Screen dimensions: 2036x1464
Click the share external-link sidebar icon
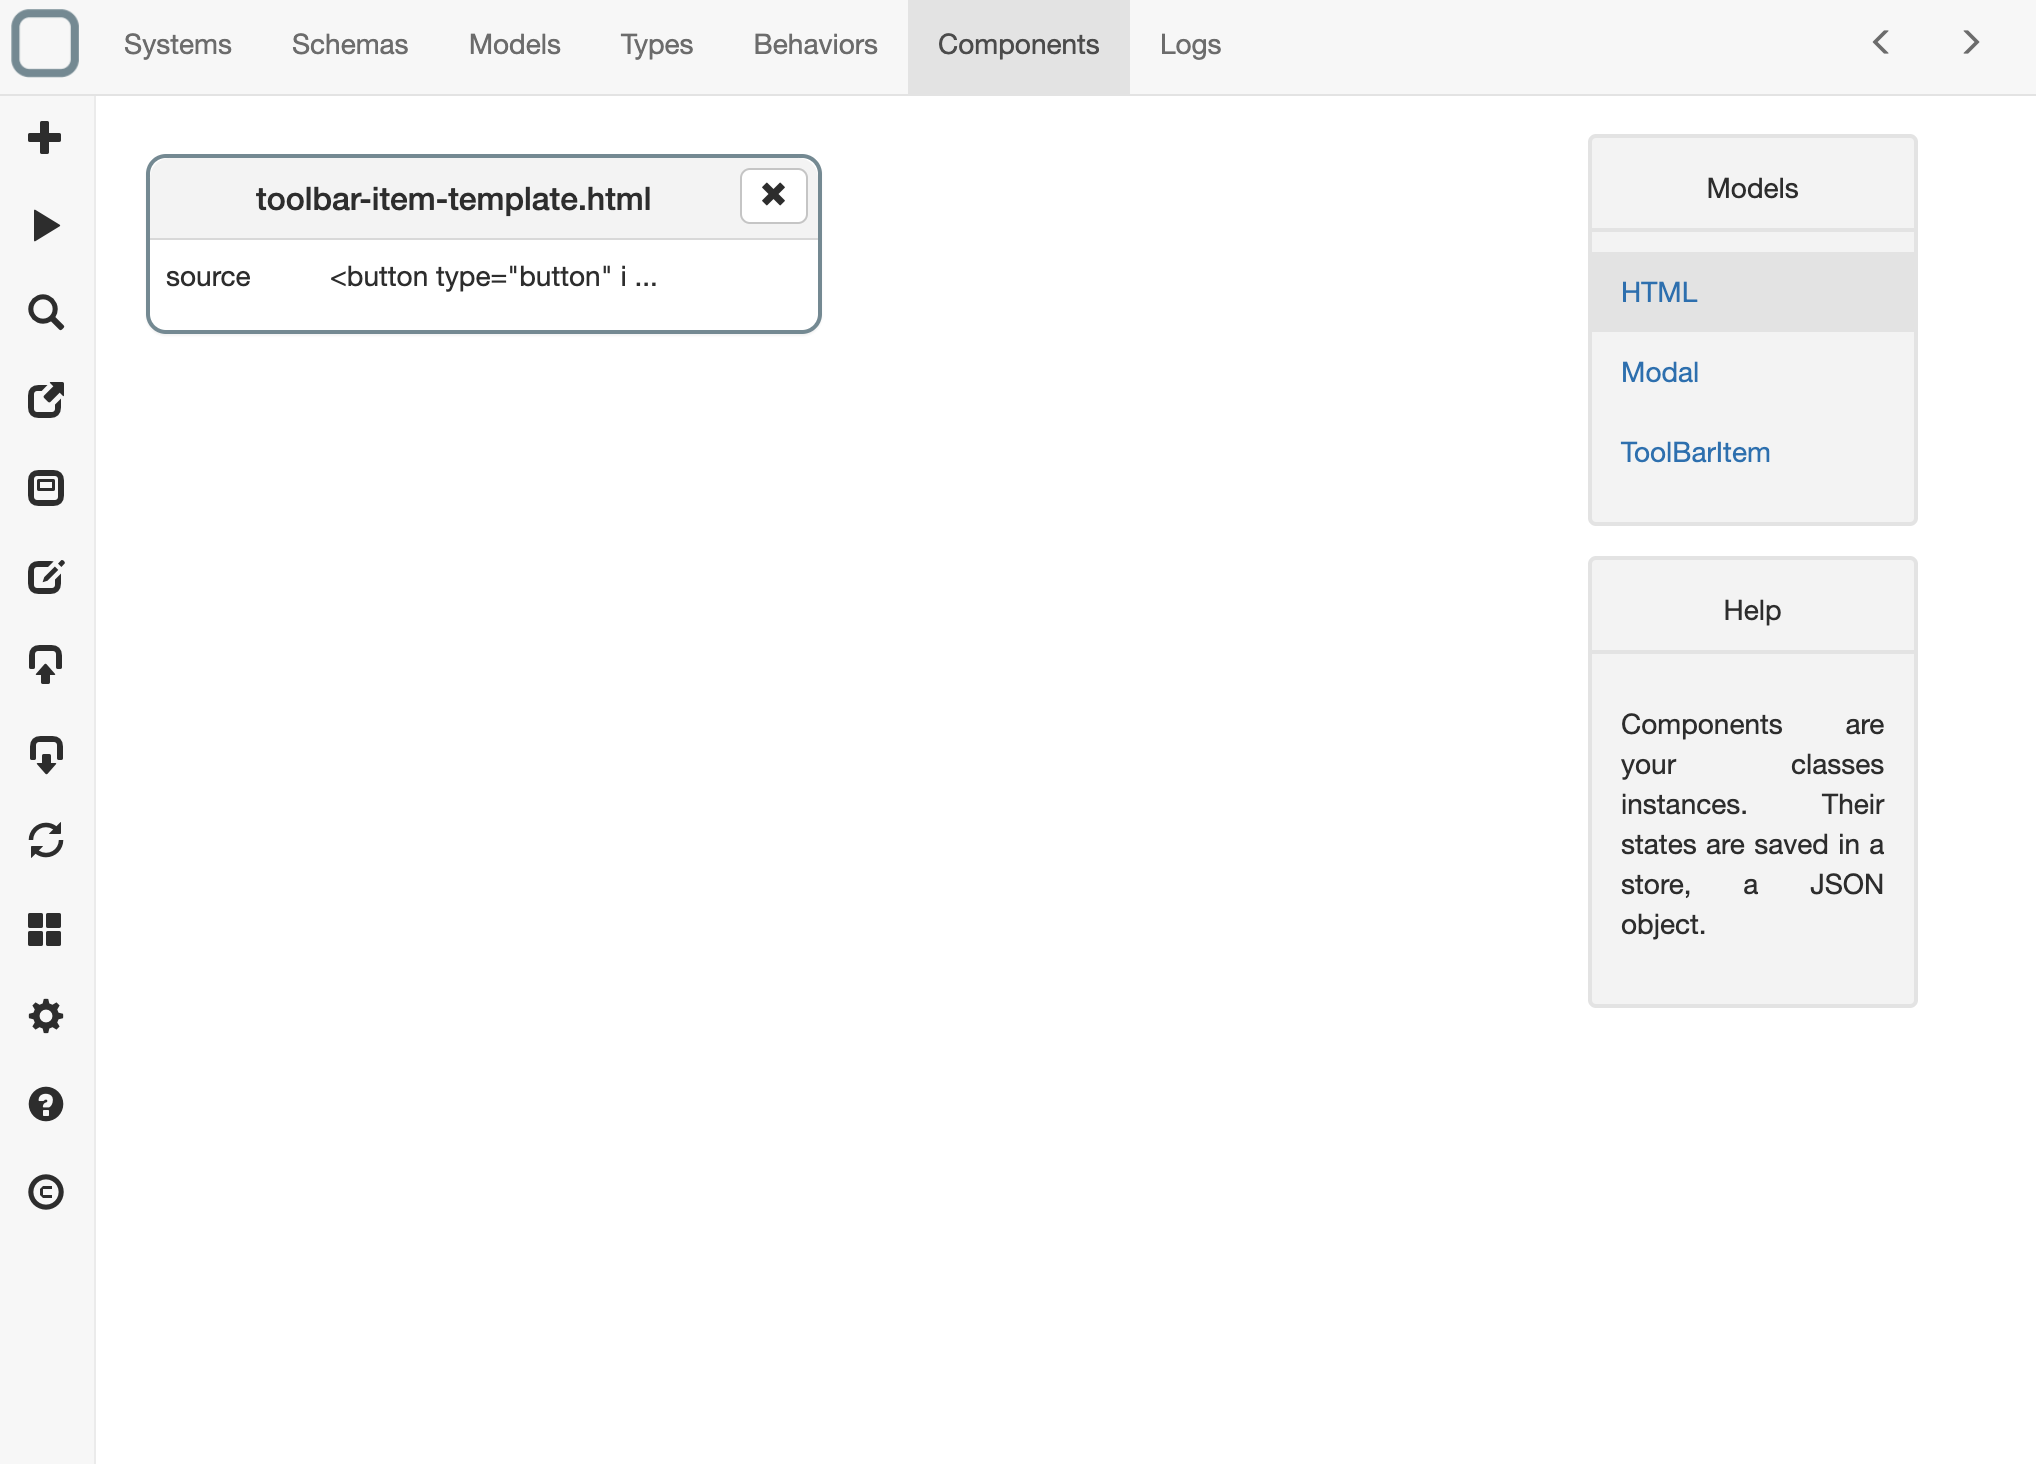(x=45, y=400)
